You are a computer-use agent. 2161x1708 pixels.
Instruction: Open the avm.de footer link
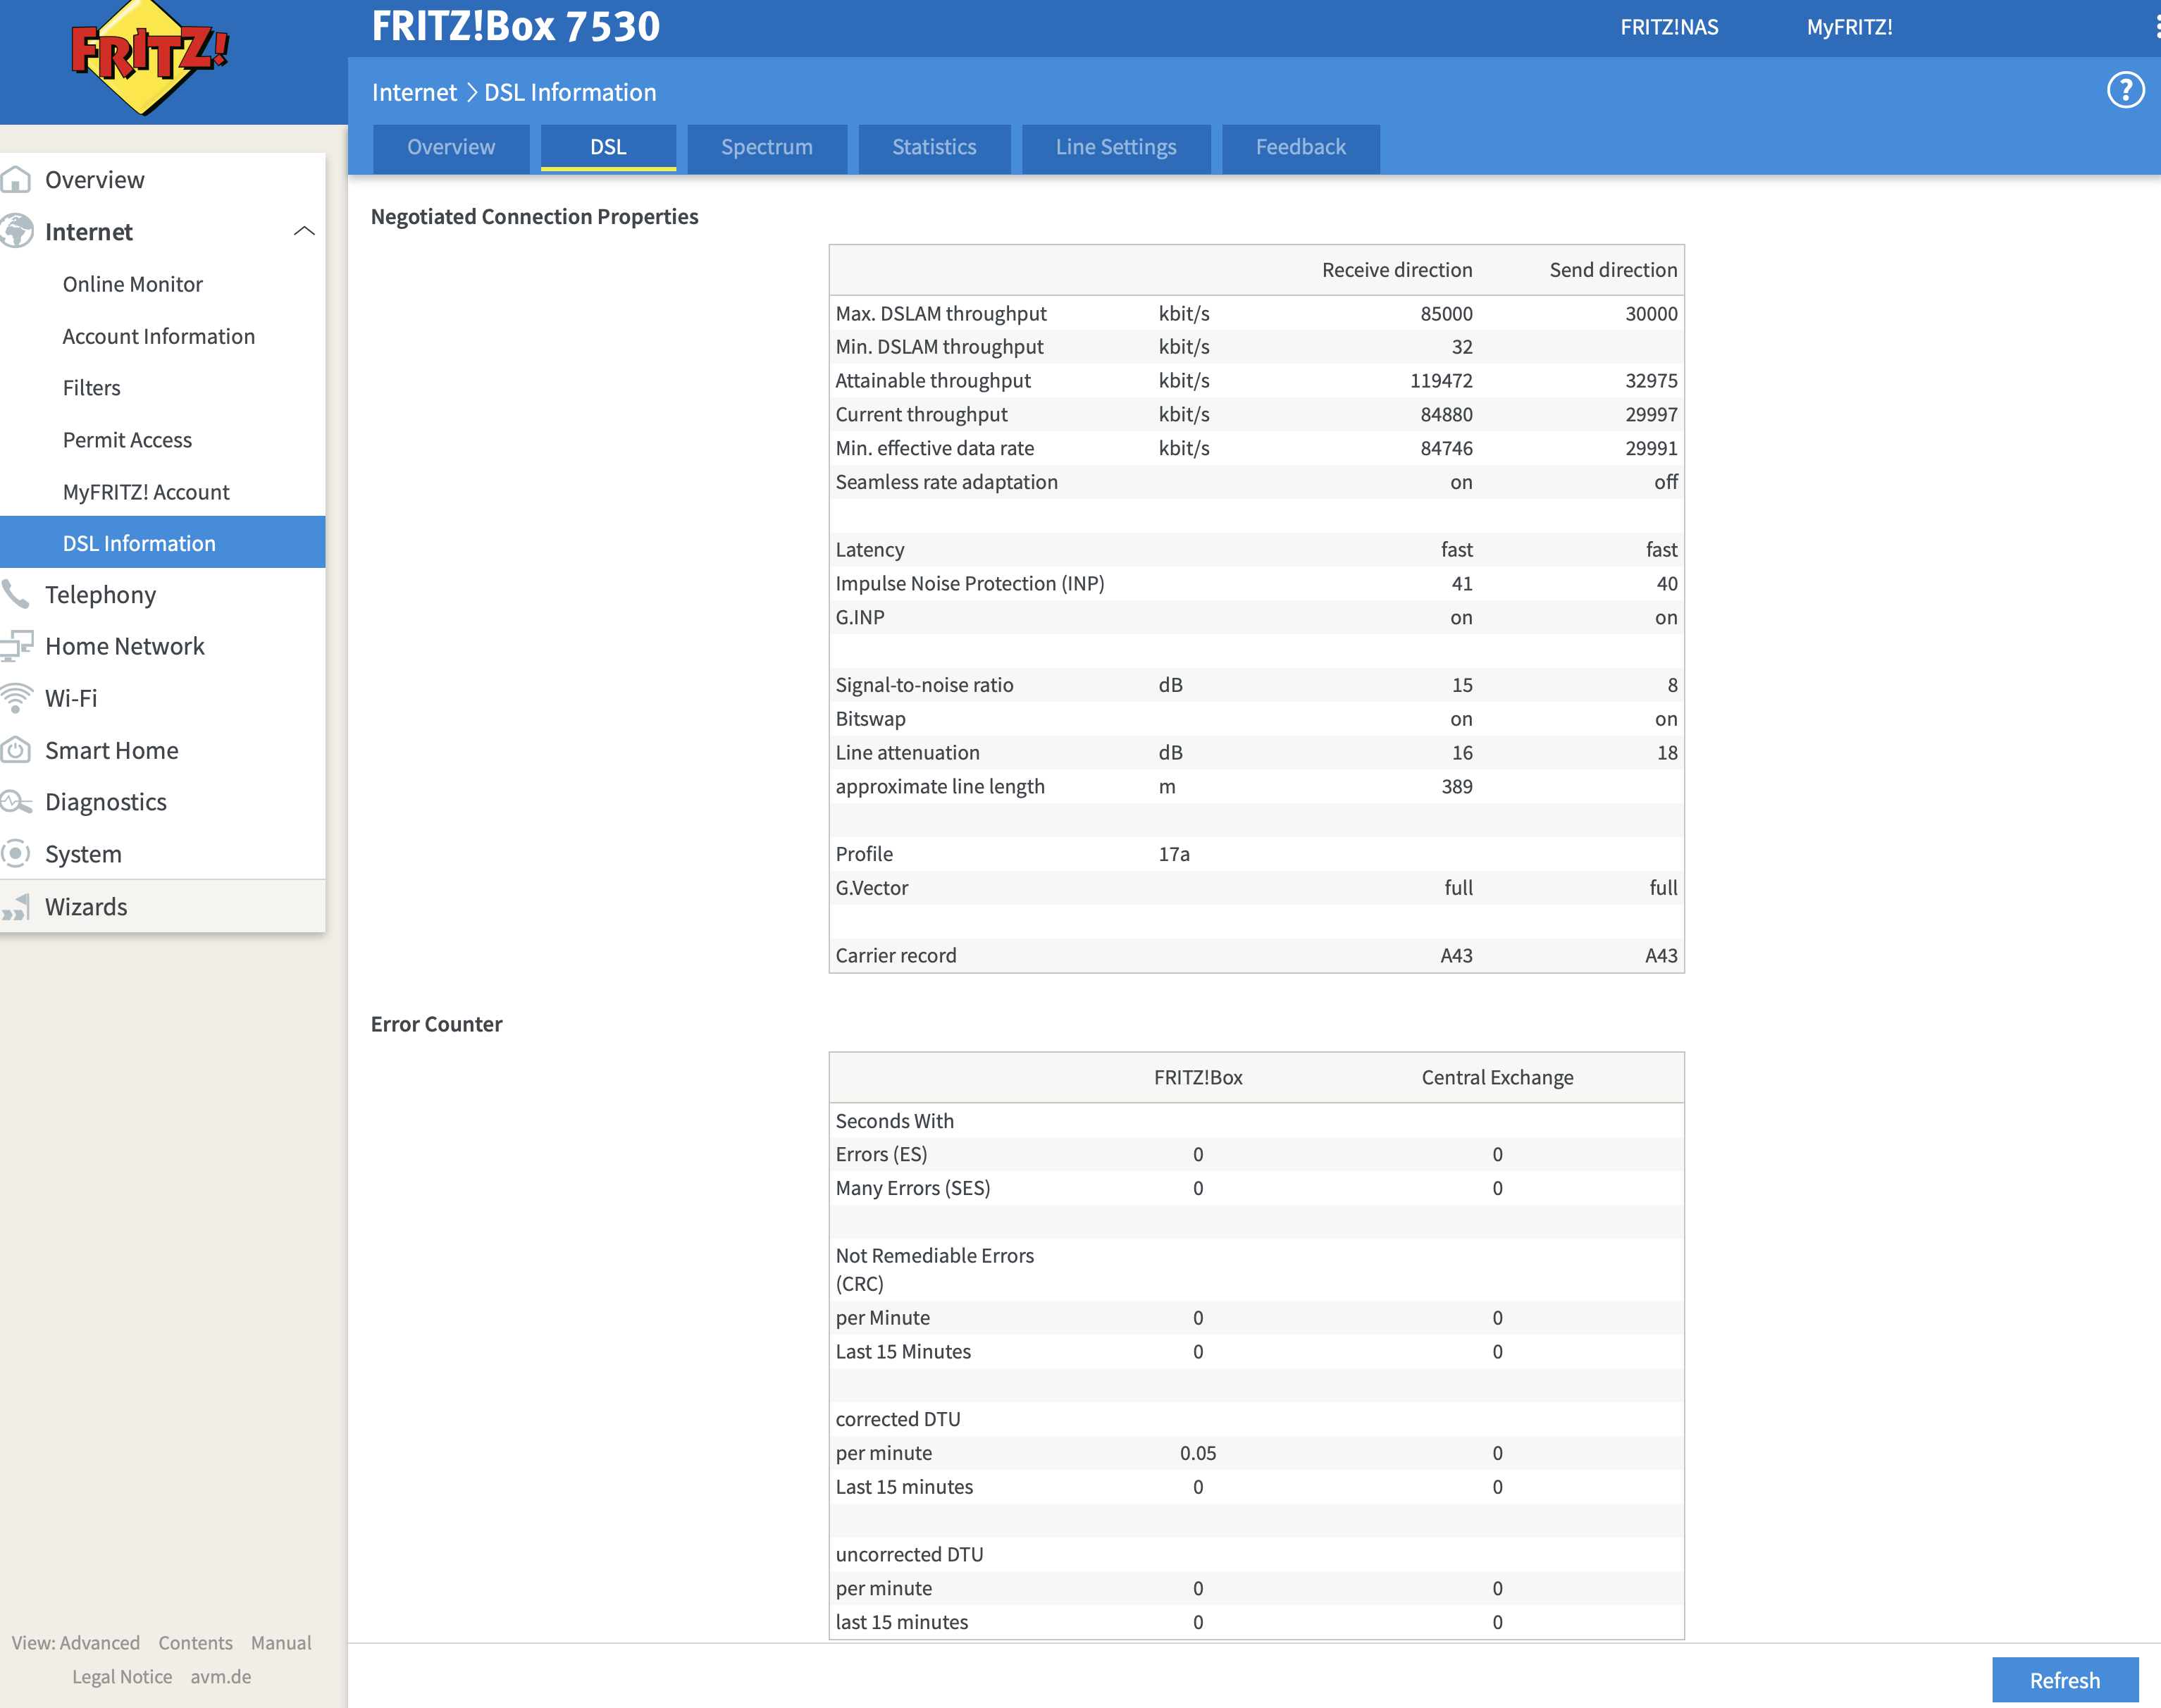[220, 1677]
